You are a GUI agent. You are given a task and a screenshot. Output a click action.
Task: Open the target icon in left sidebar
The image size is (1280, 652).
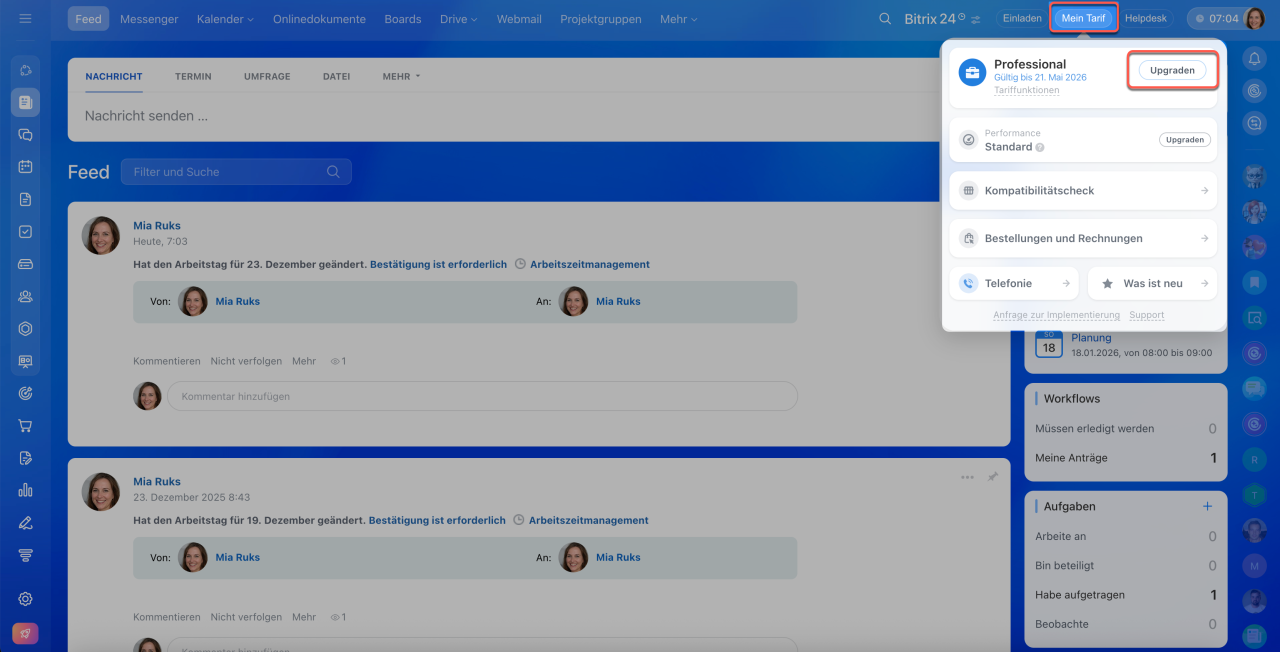point(26,393)
